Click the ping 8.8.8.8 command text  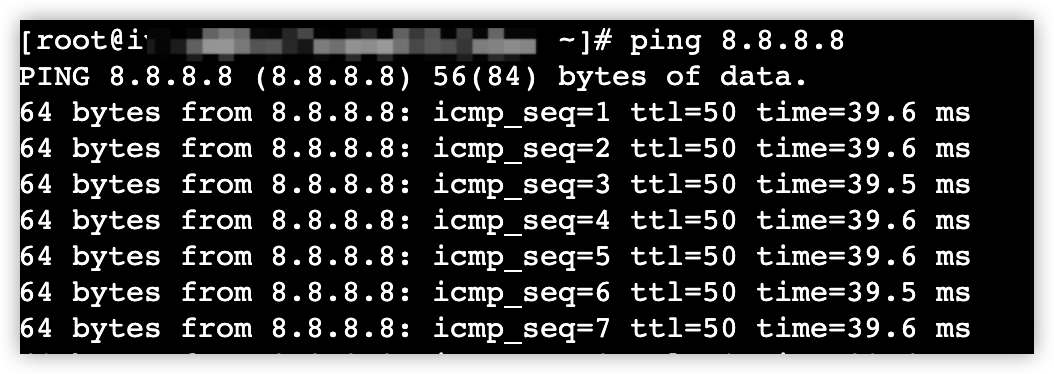coord(736,42)
